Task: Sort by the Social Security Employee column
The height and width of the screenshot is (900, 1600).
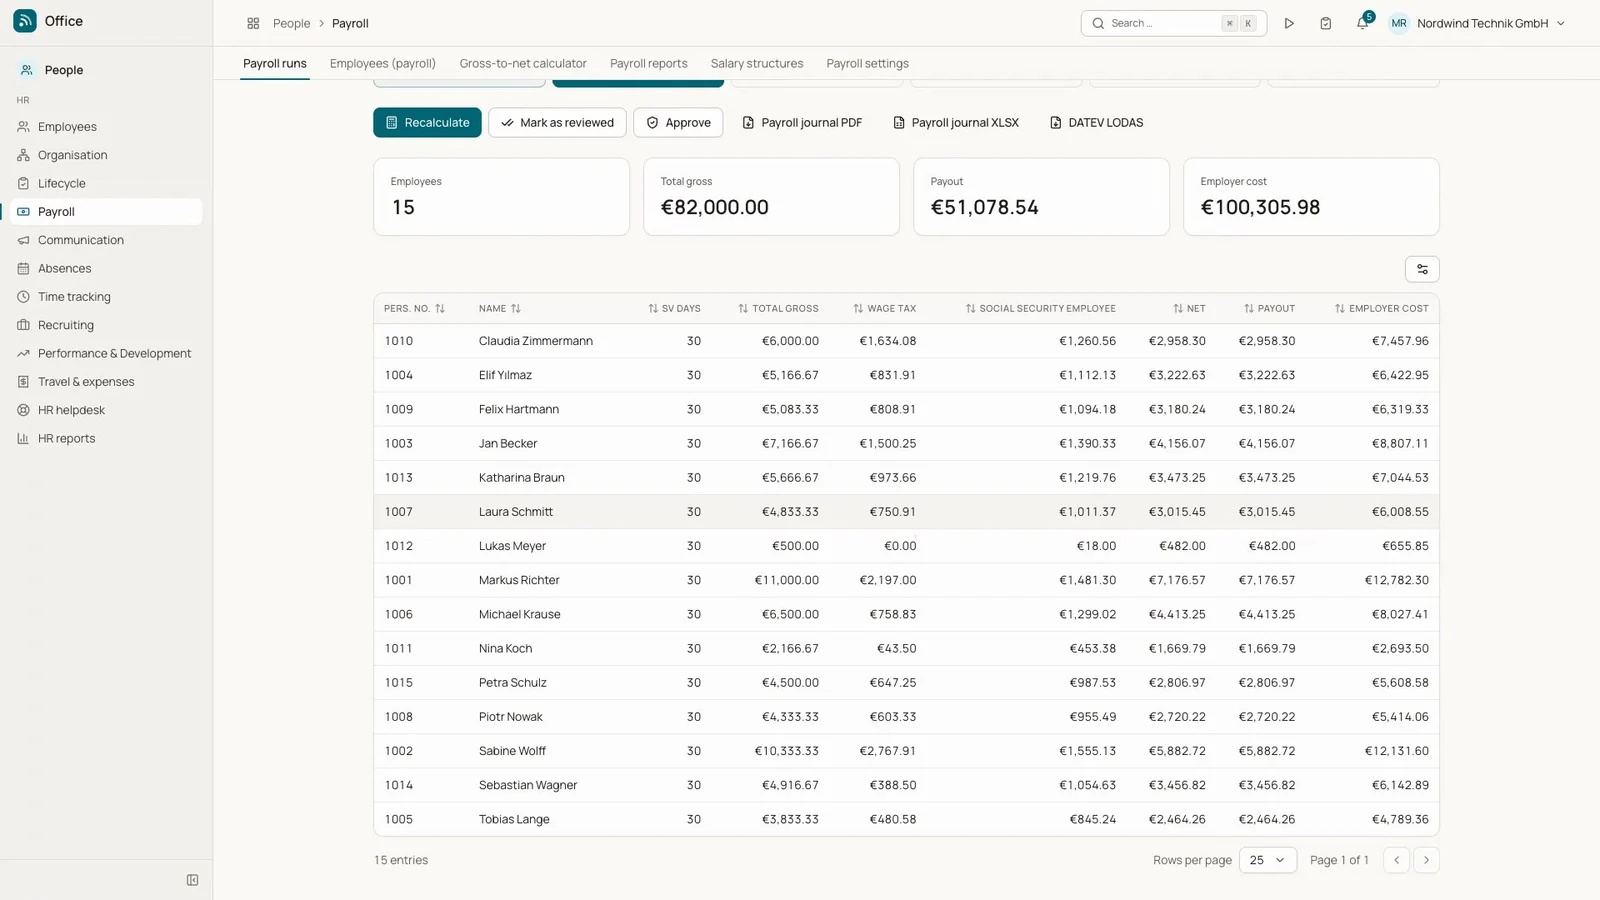Action: pyautogui.click(x=1040, y=308)
